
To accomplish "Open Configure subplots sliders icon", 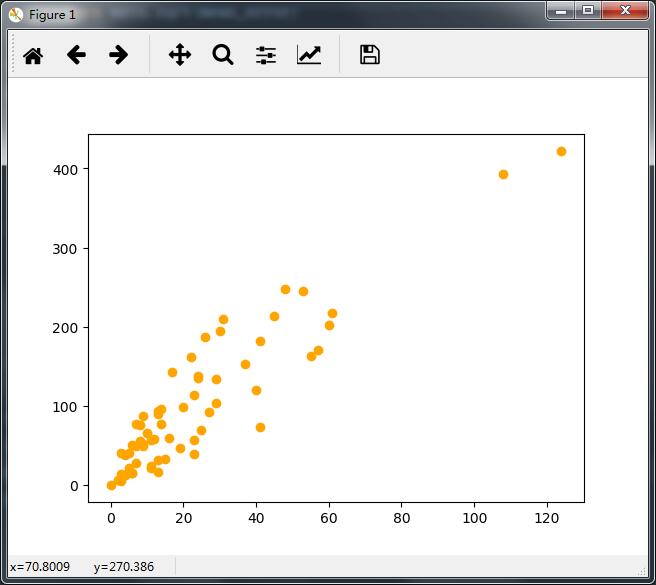I will tap(266, 55).
